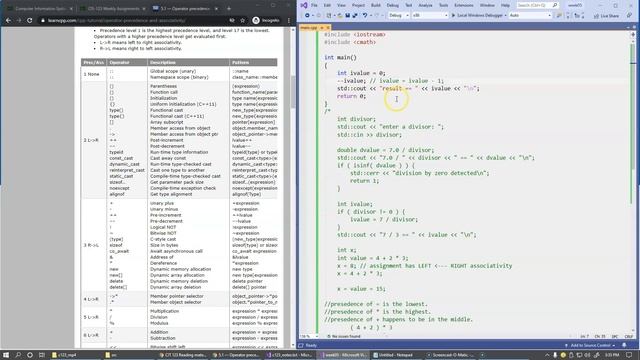The height and width of the screenshot is (360, 640).
Task: Click the No issues found indicator
Action: 344,336
